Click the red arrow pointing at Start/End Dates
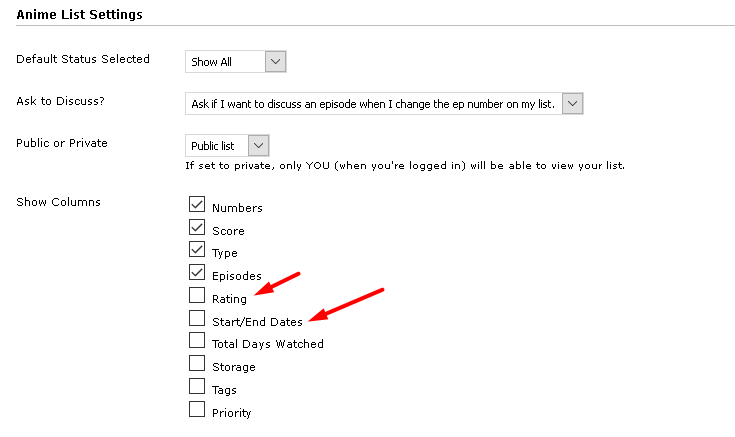This screenshot has height=437, width=735. tap(346, 305)
